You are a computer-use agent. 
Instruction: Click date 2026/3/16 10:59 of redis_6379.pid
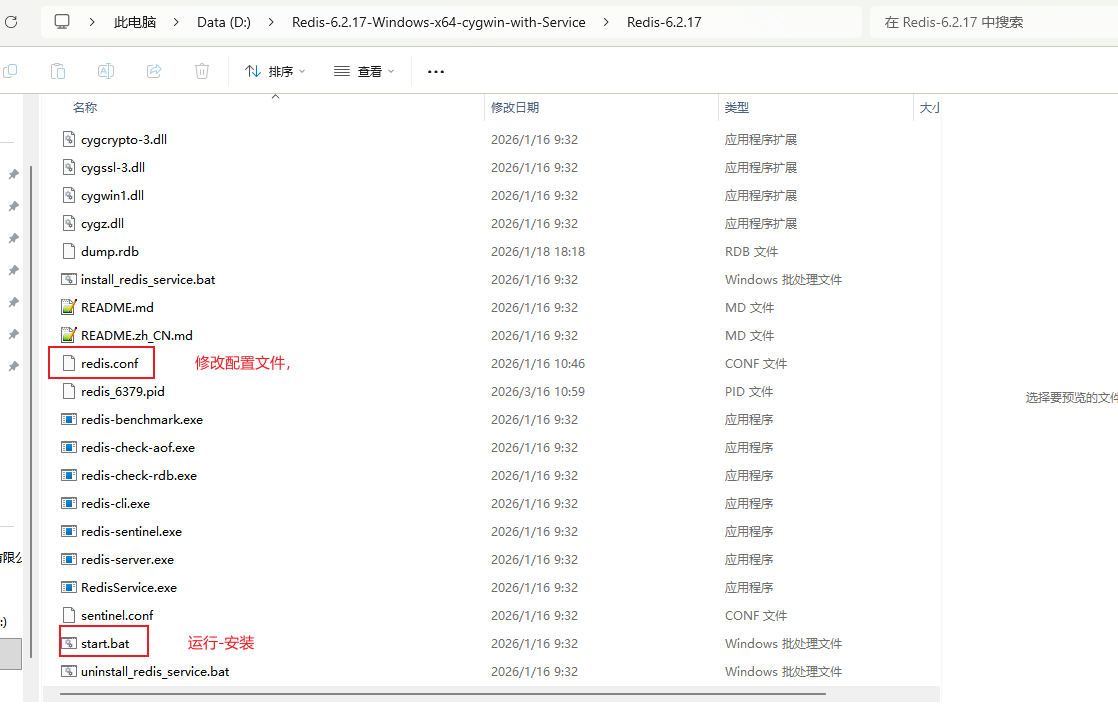[x=538, y=391]
